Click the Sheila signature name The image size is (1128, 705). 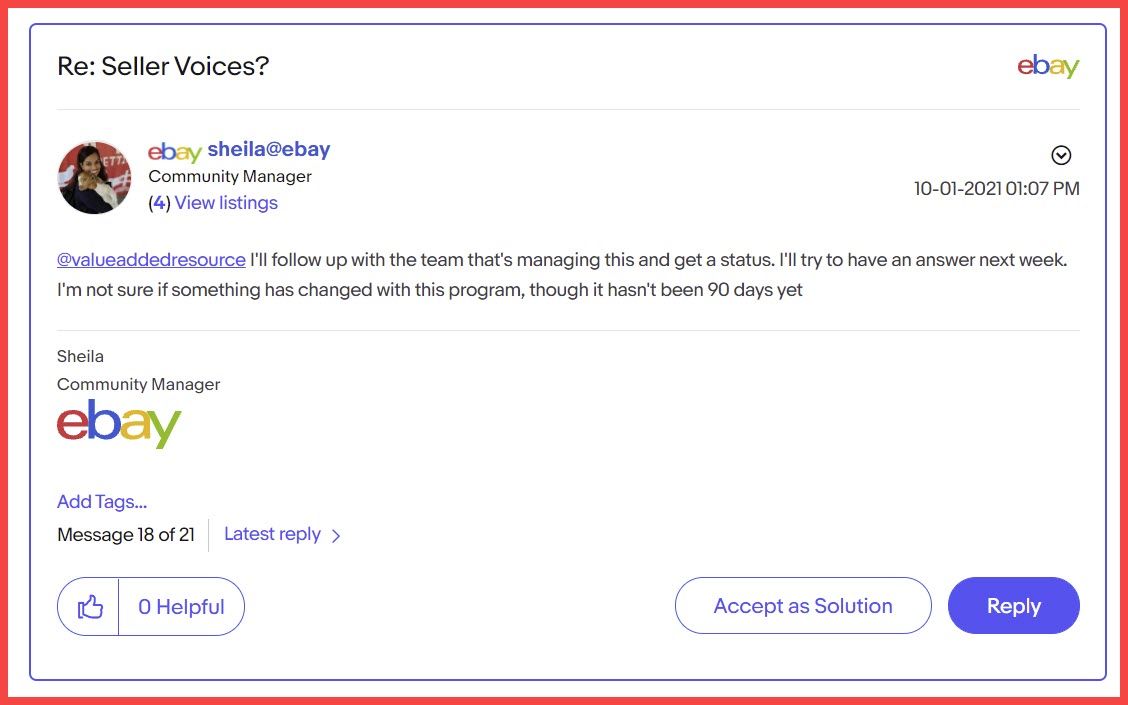tap(81, 356)
